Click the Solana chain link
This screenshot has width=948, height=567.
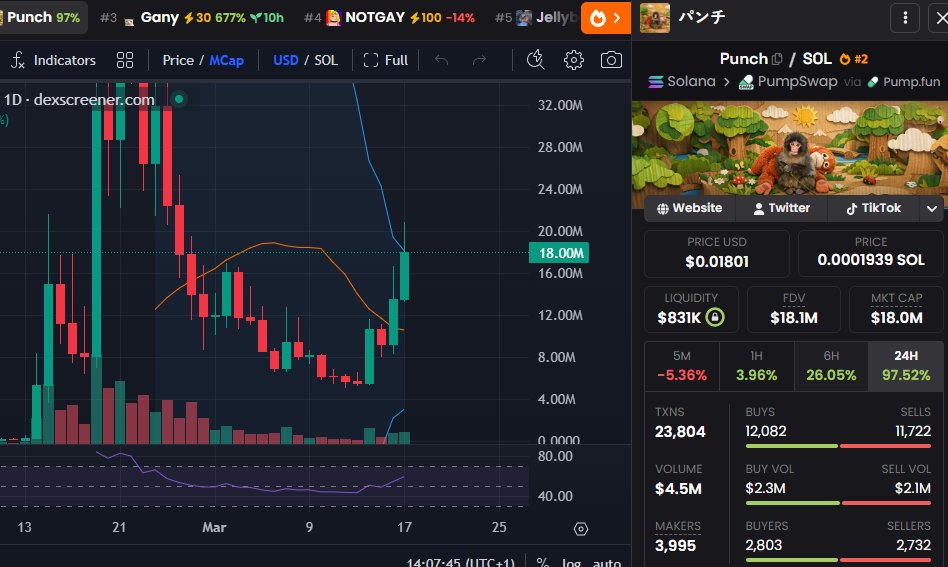click(681, 82)
